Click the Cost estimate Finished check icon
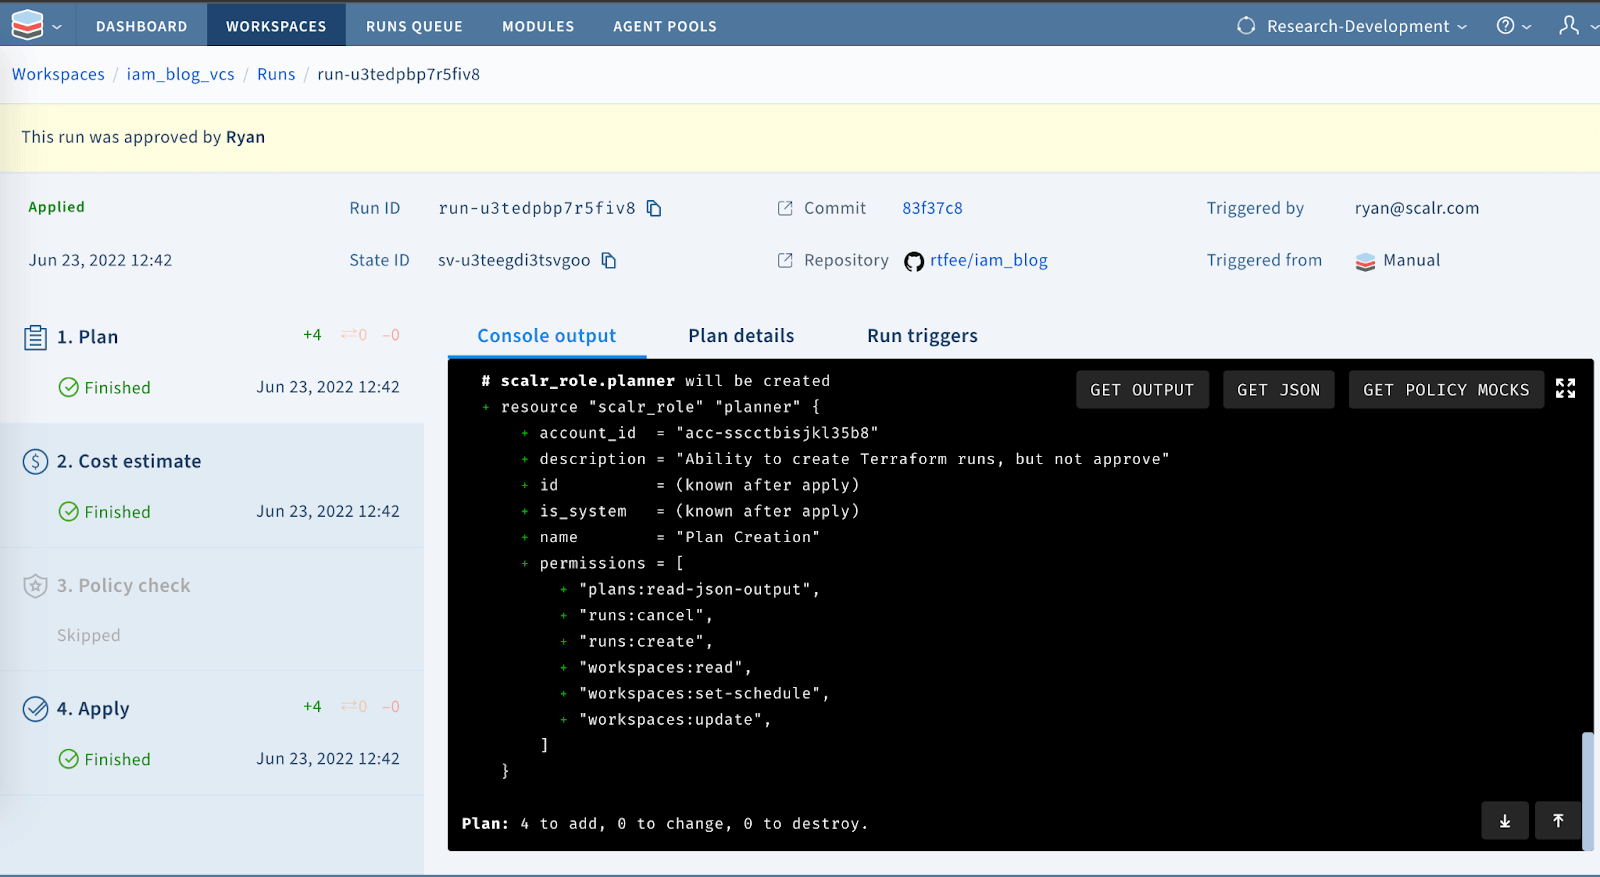1600x877 pixels. (68, 511)
